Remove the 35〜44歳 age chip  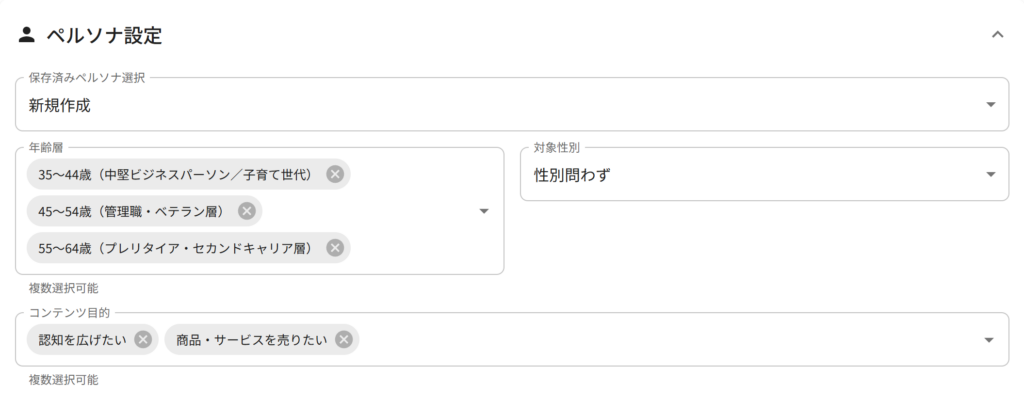pos(335,174)
